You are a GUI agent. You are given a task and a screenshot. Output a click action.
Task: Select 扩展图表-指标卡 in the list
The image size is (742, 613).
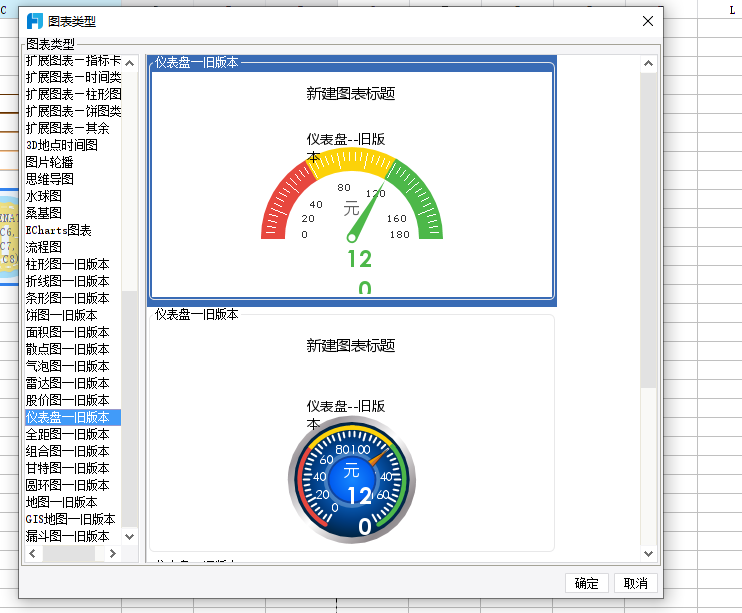pos(73,61)
